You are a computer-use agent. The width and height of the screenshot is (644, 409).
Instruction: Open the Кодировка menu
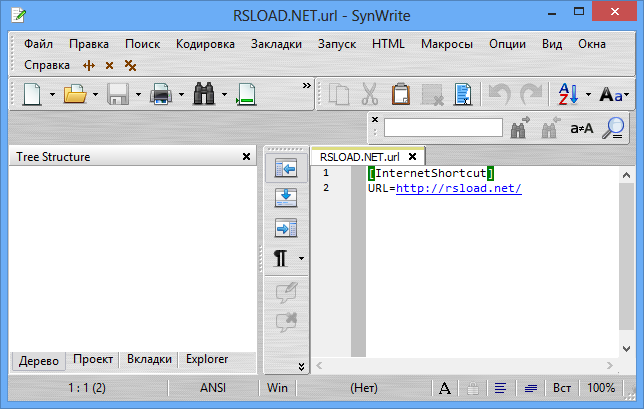(205, 44)
